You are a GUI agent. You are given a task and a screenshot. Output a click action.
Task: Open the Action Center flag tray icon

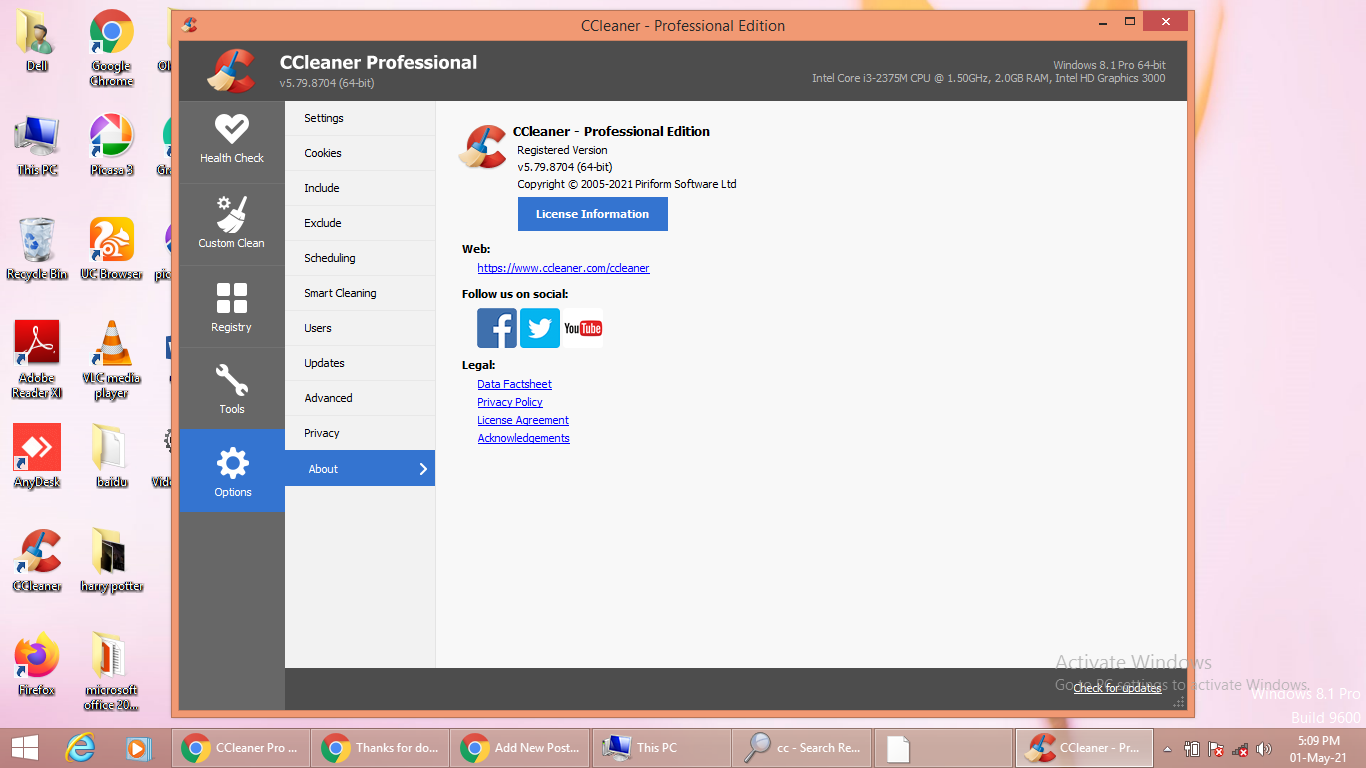click(x=1216, y=748)
